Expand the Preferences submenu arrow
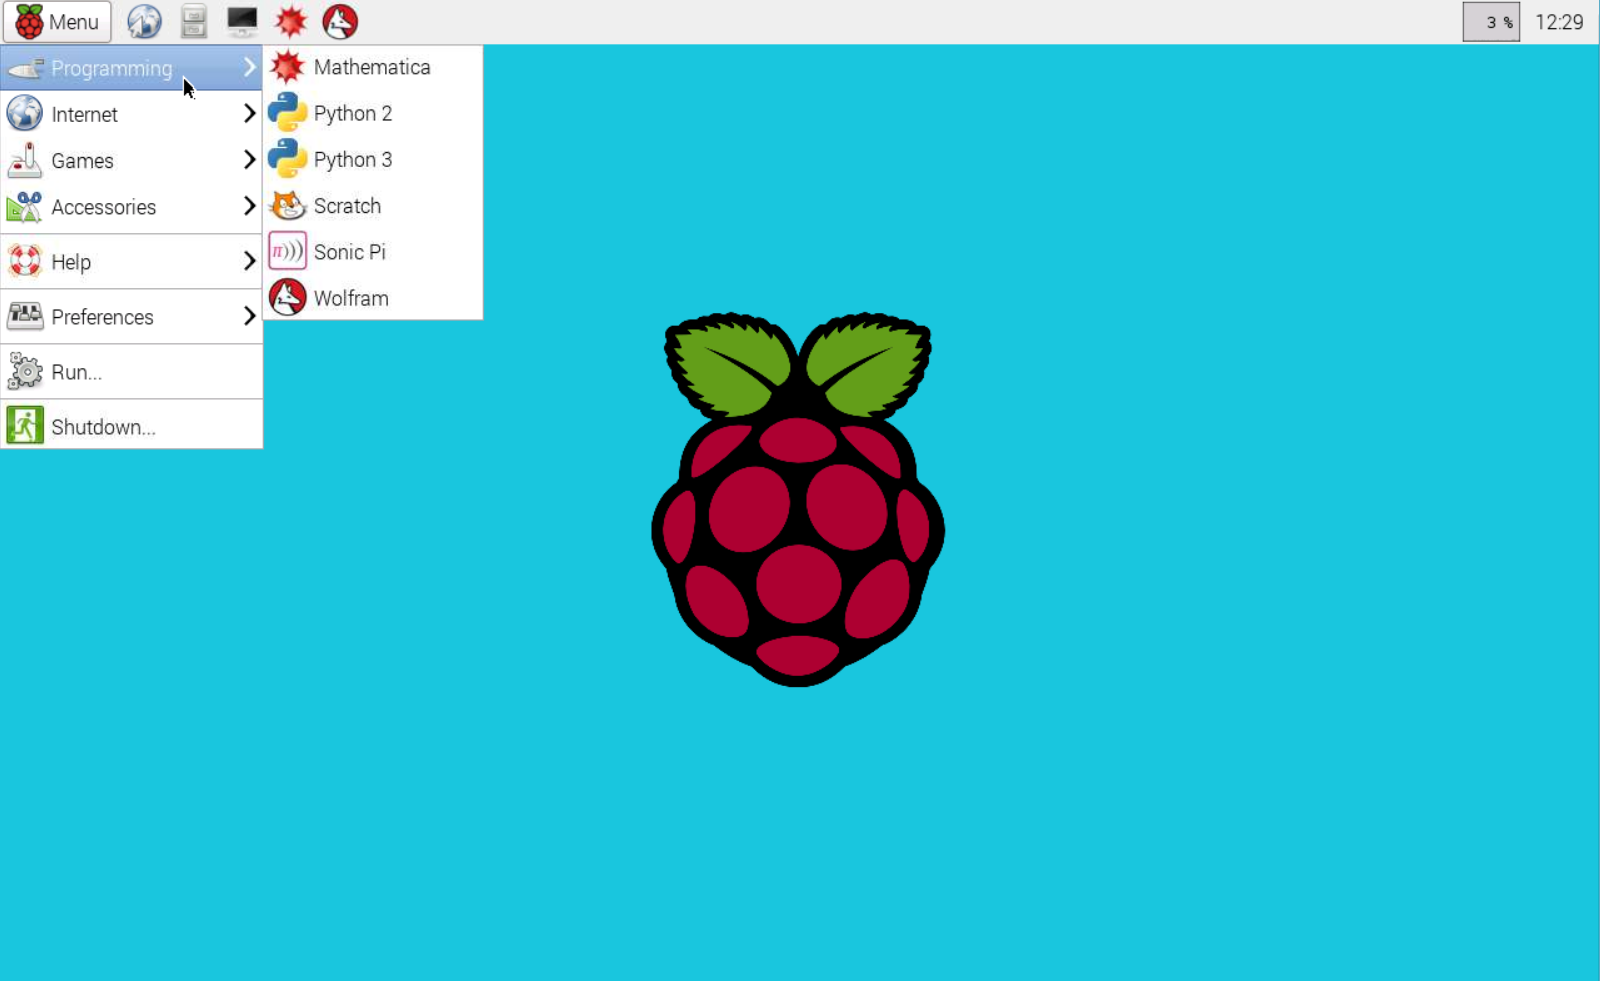This screenshot has height=981, width=1600. 249,316
